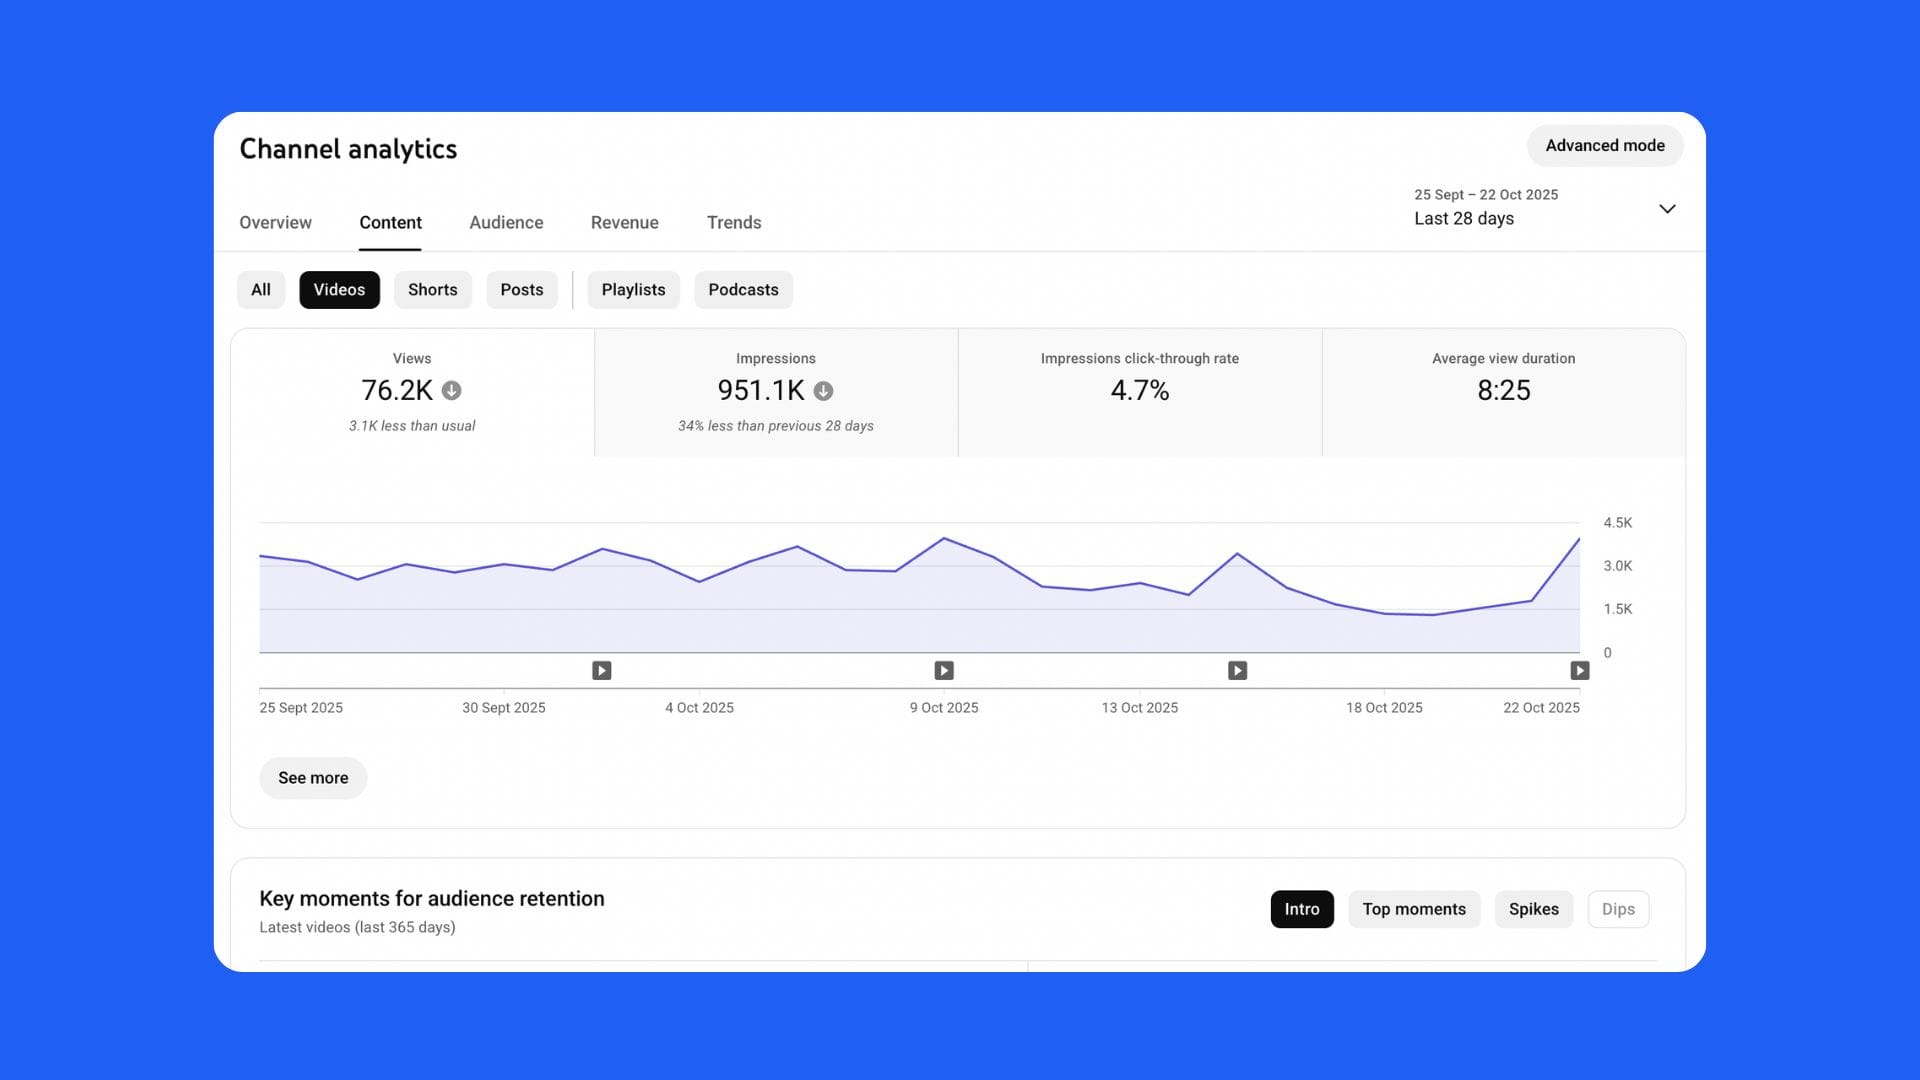The image size is (1920, 1080).
Task: Click the video marker icon at 22 Oct
Action: pyautogui.click(x=1579, y=671)
